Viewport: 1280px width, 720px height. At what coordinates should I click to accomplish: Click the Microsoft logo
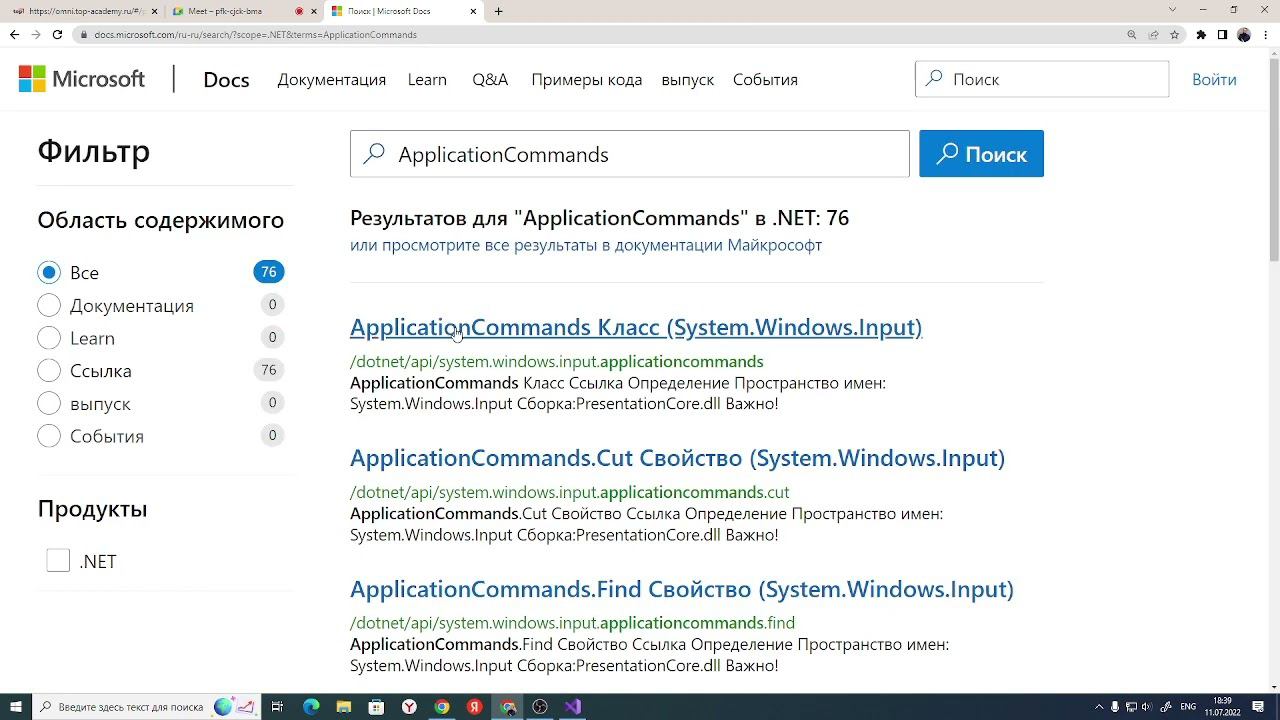(82, 79)
